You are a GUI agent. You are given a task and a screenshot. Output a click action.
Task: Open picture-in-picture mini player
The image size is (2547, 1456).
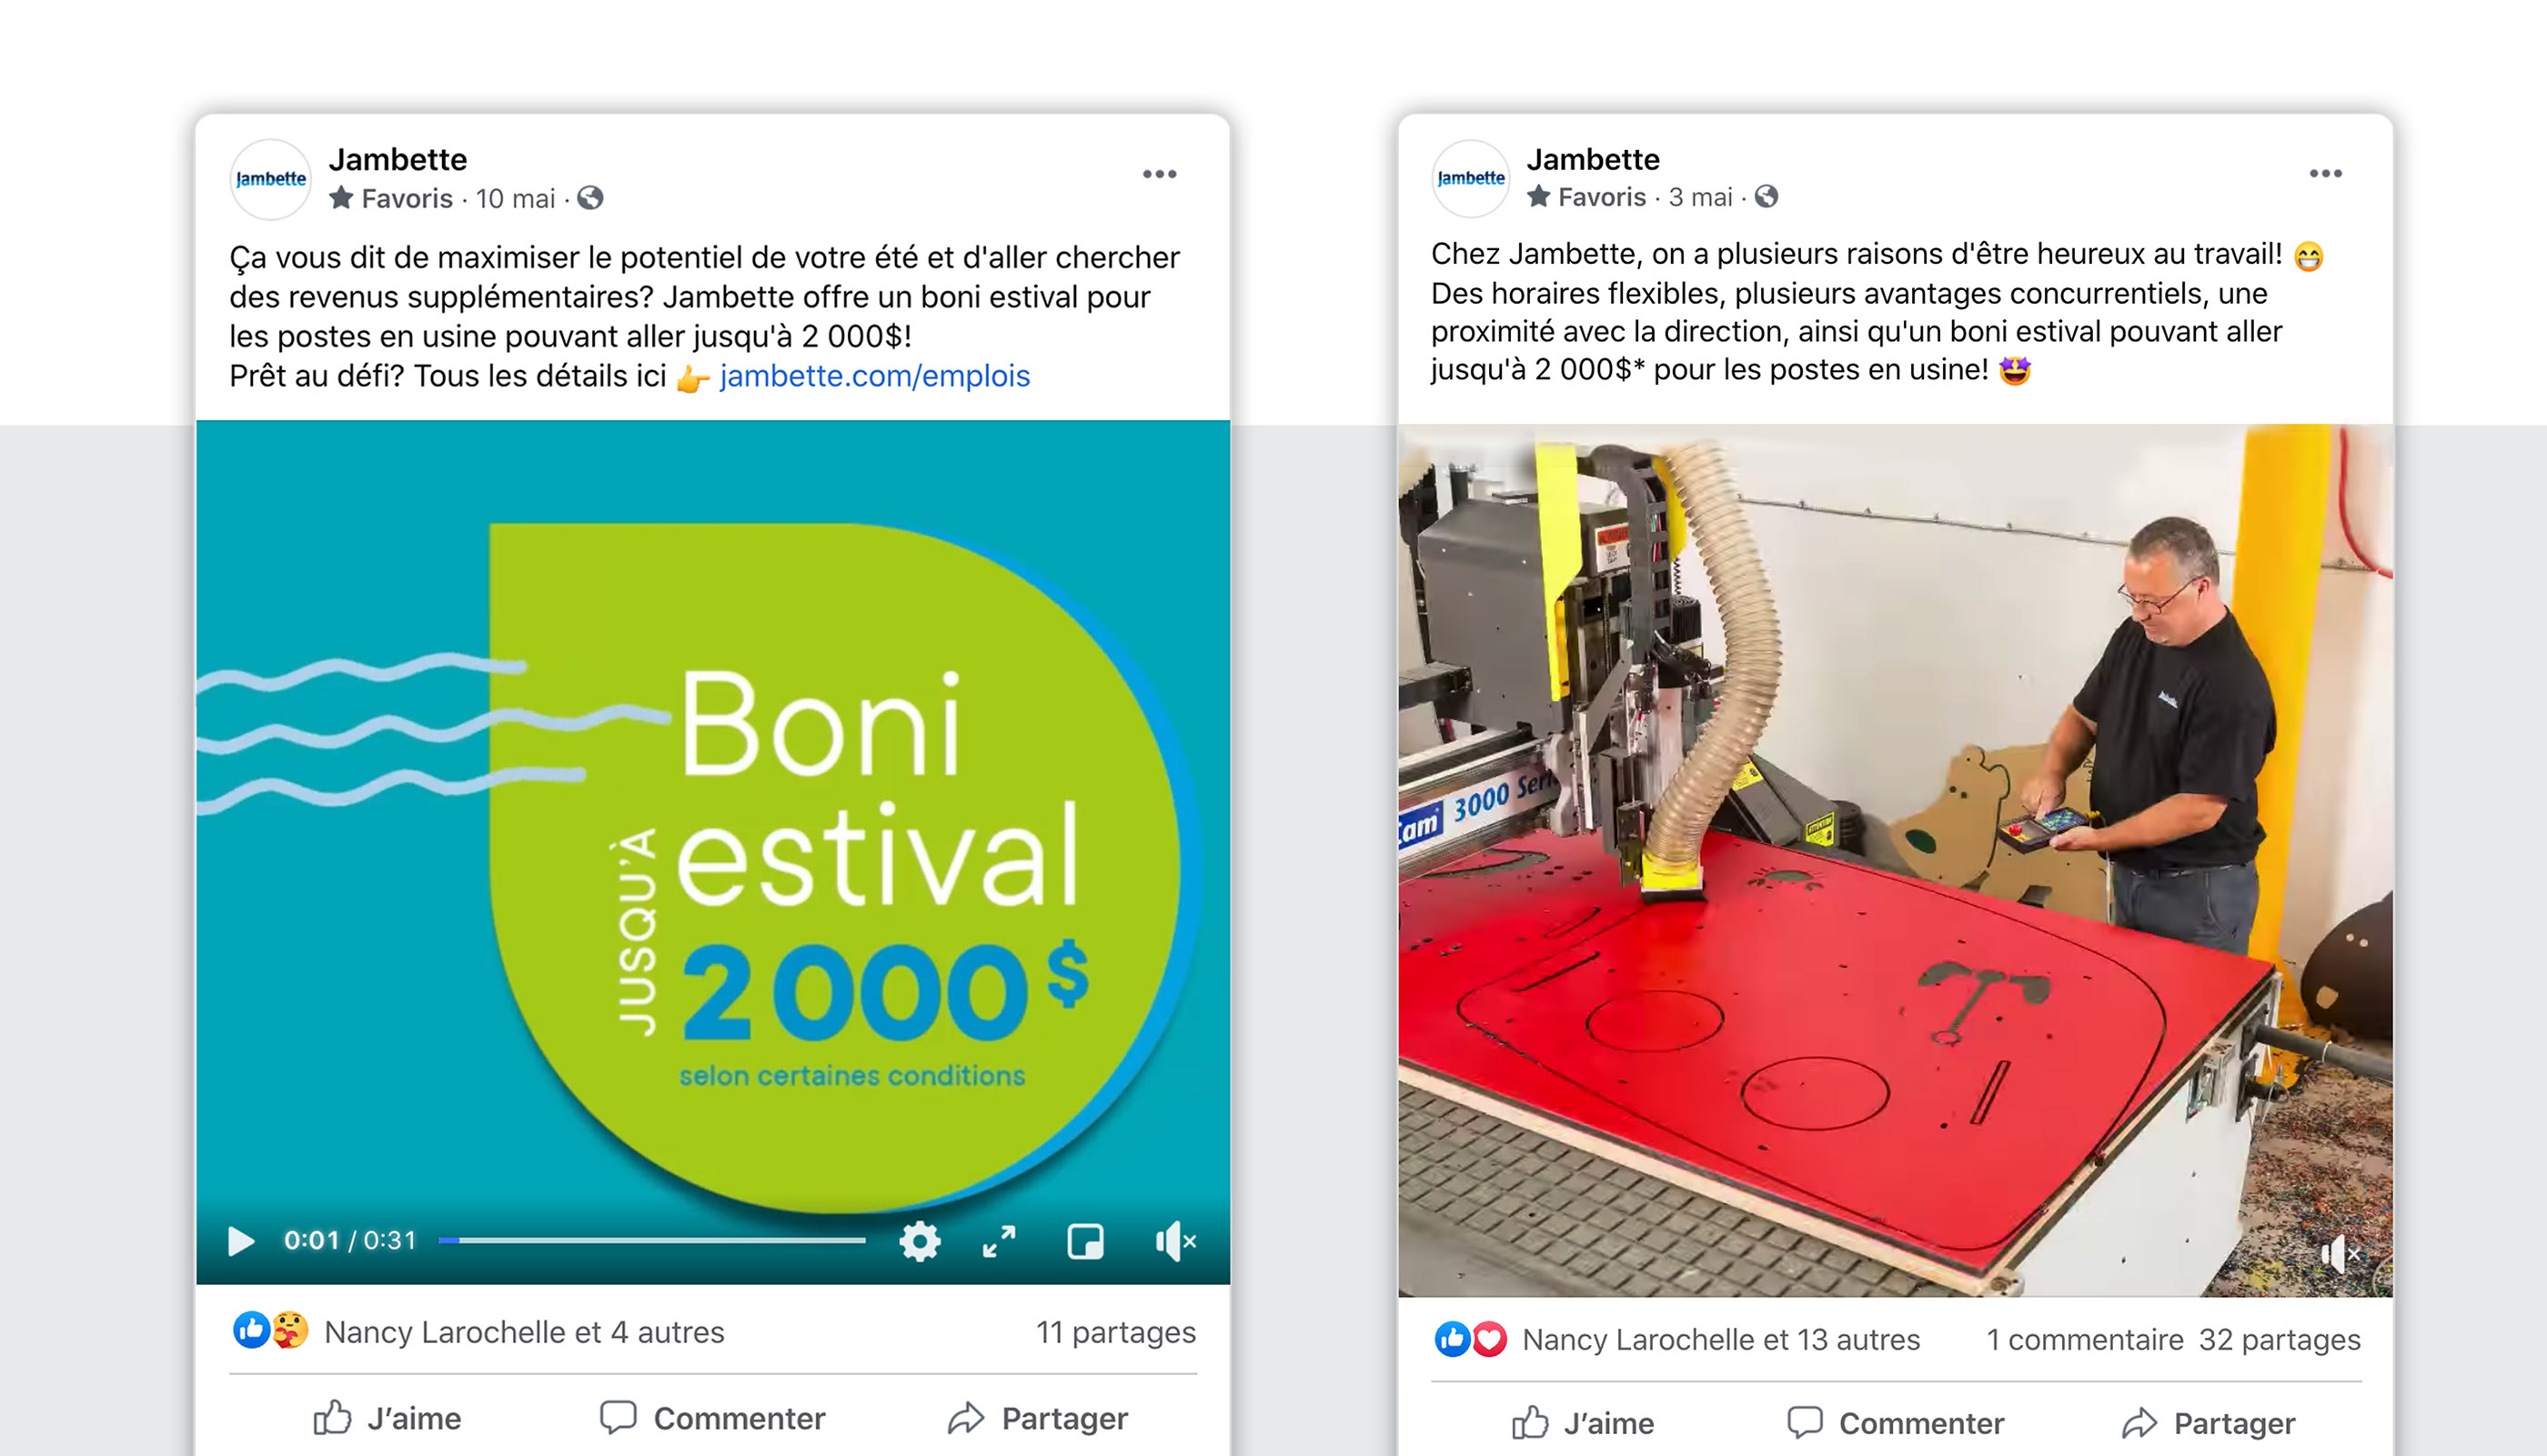point(1085,1241)
